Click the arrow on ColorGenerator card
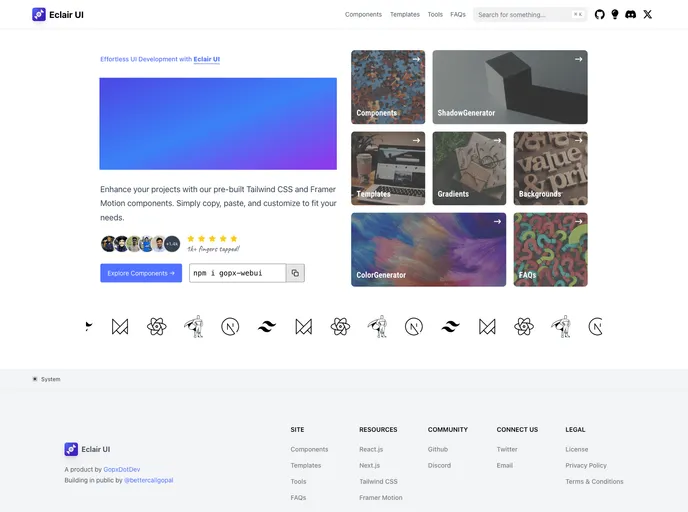688x512 pixels. 497,222
